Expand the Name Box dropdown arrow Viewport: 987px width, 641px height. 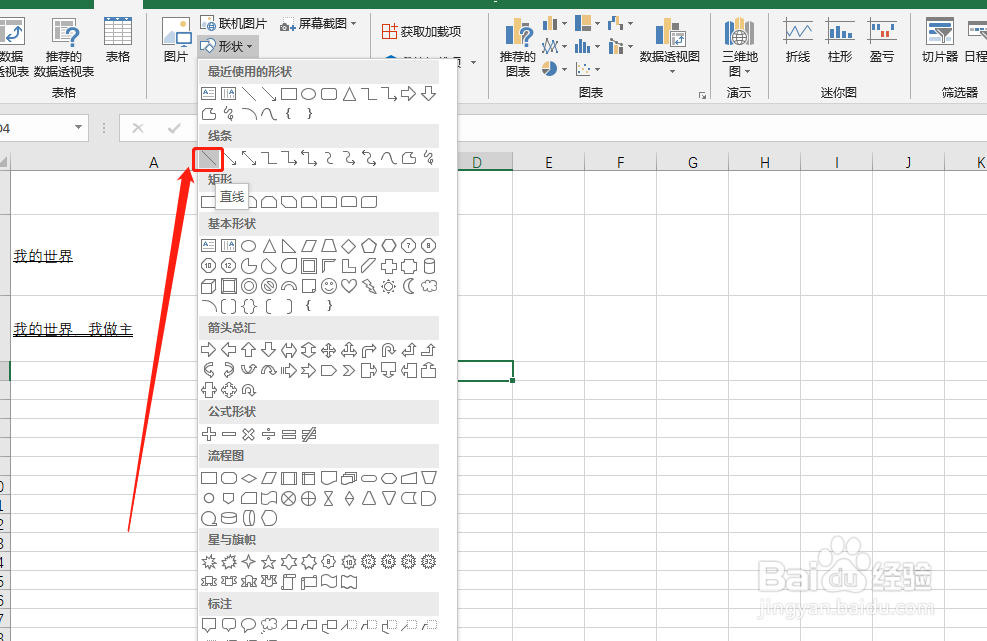[x=78, y=128]
